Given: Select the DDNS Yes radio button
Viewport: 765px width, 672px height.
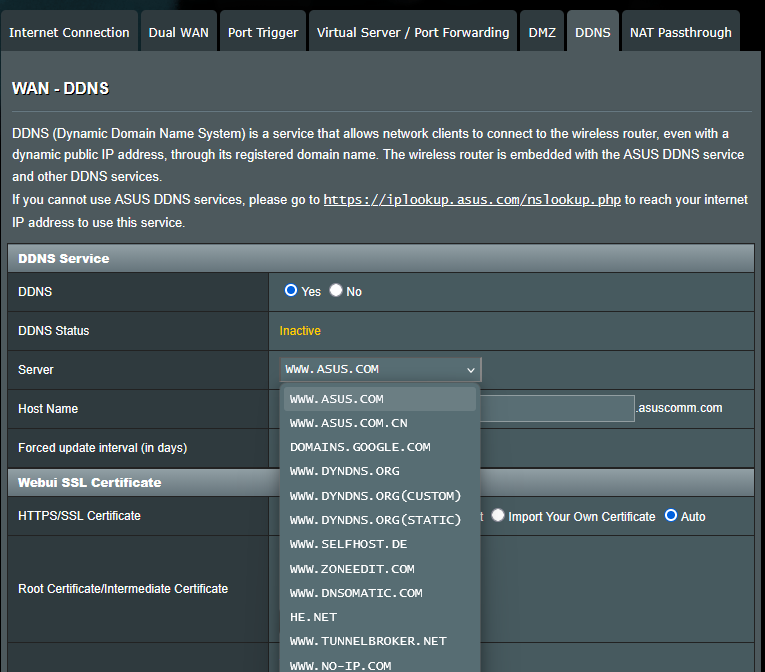Looking at the screenshot, I should [x=291, y=291].
